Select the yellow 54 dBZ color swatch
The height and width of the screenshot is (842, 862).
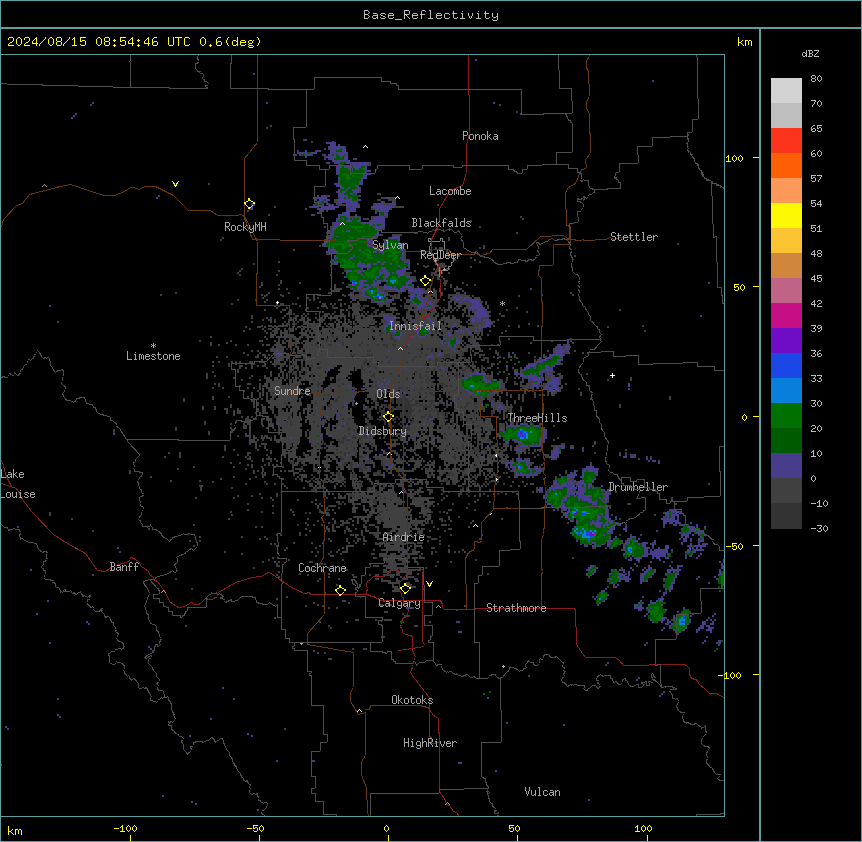tap(786, 215)
